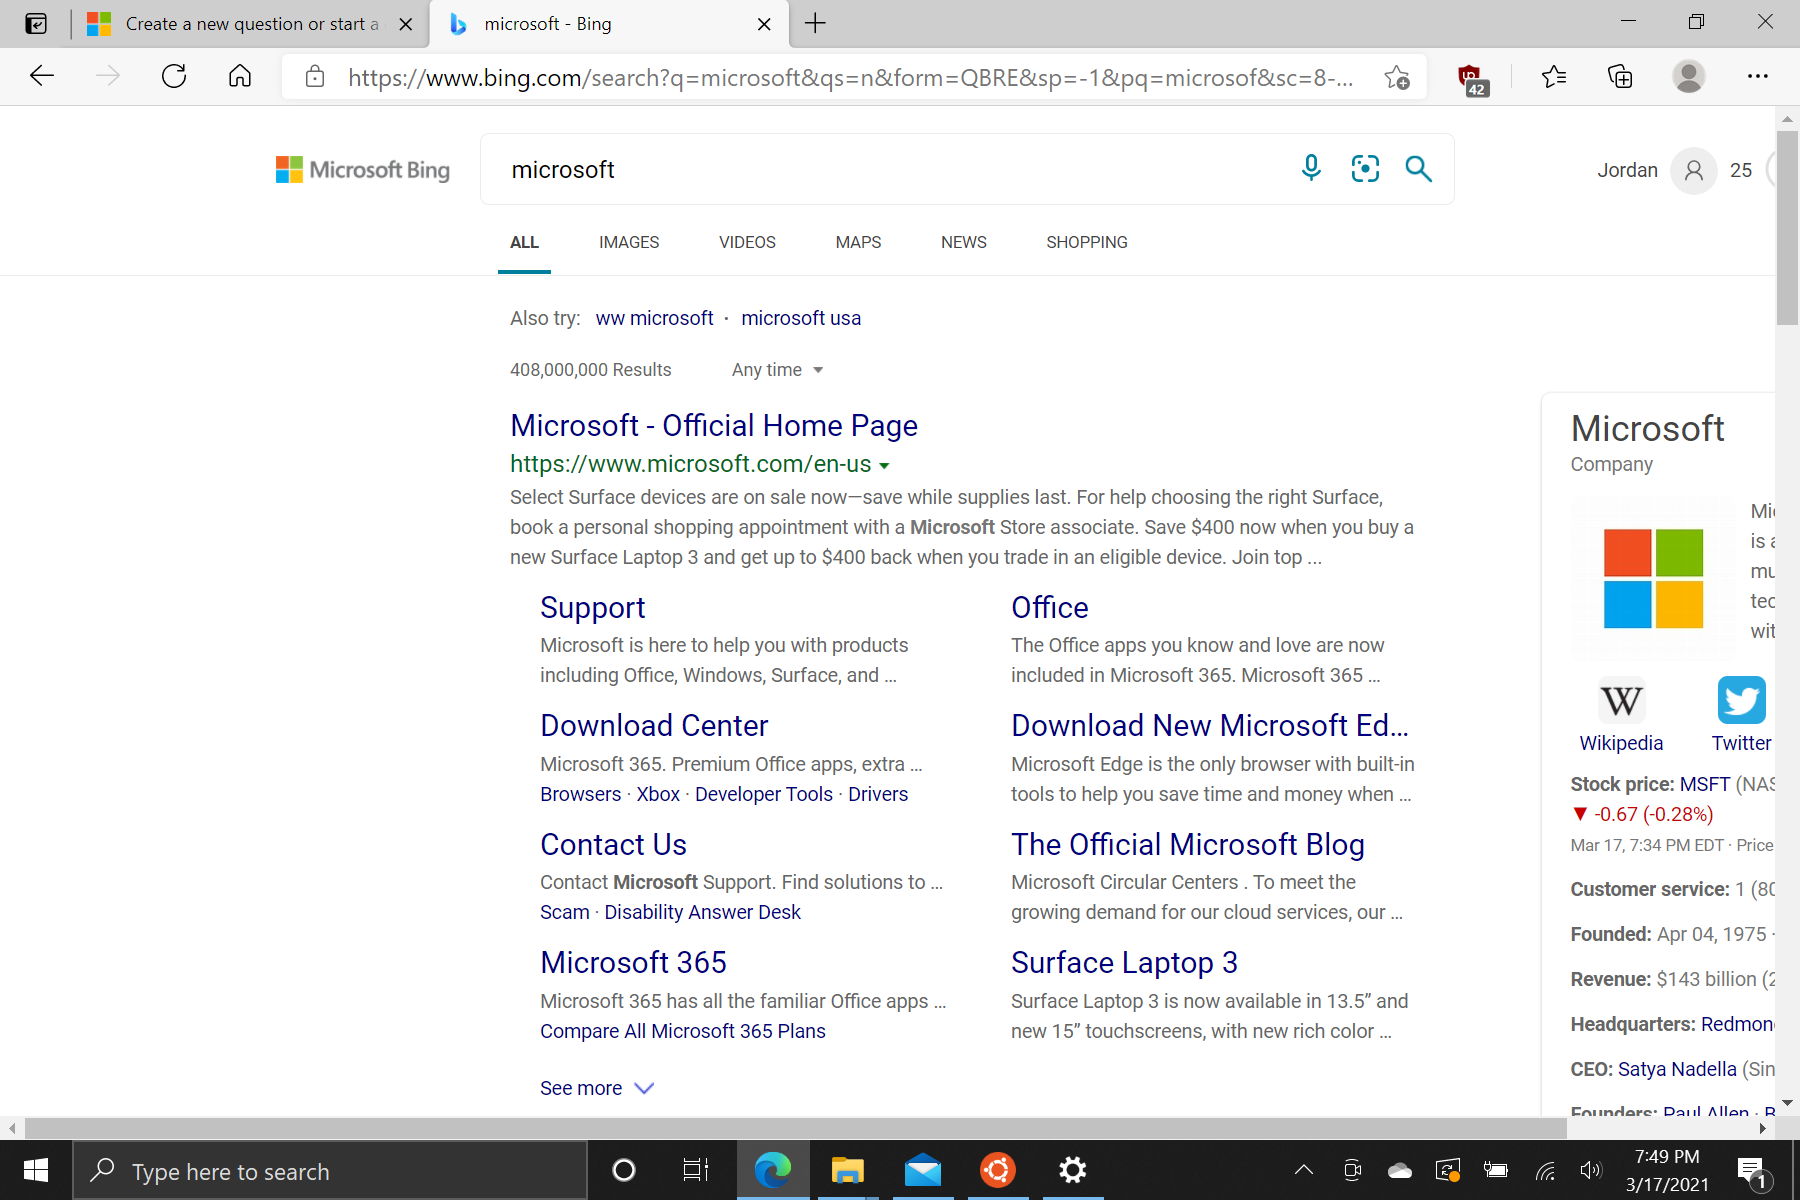Click the Refresh page icon
Screen dimensions: 1800x1200
pos(174,76)
